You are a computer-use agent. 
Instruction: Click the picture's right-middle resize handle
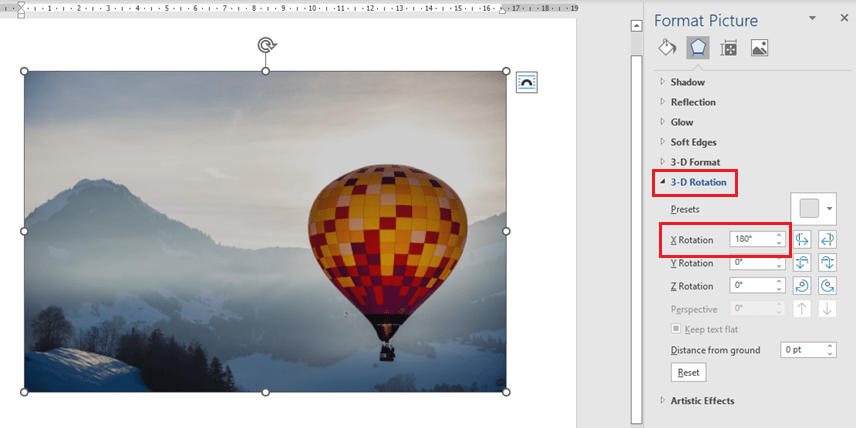[506, 231]
